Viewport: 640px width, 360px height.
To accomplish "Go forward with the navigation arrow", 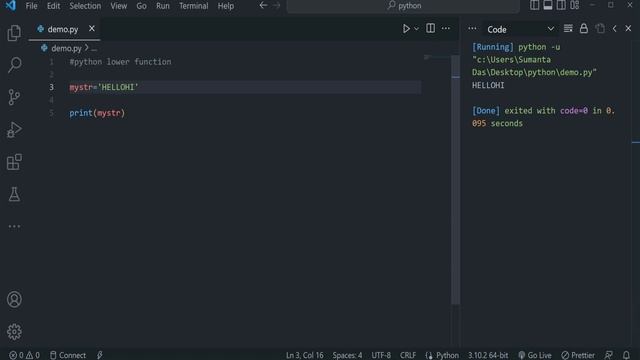I will click(x=277, y=5).
